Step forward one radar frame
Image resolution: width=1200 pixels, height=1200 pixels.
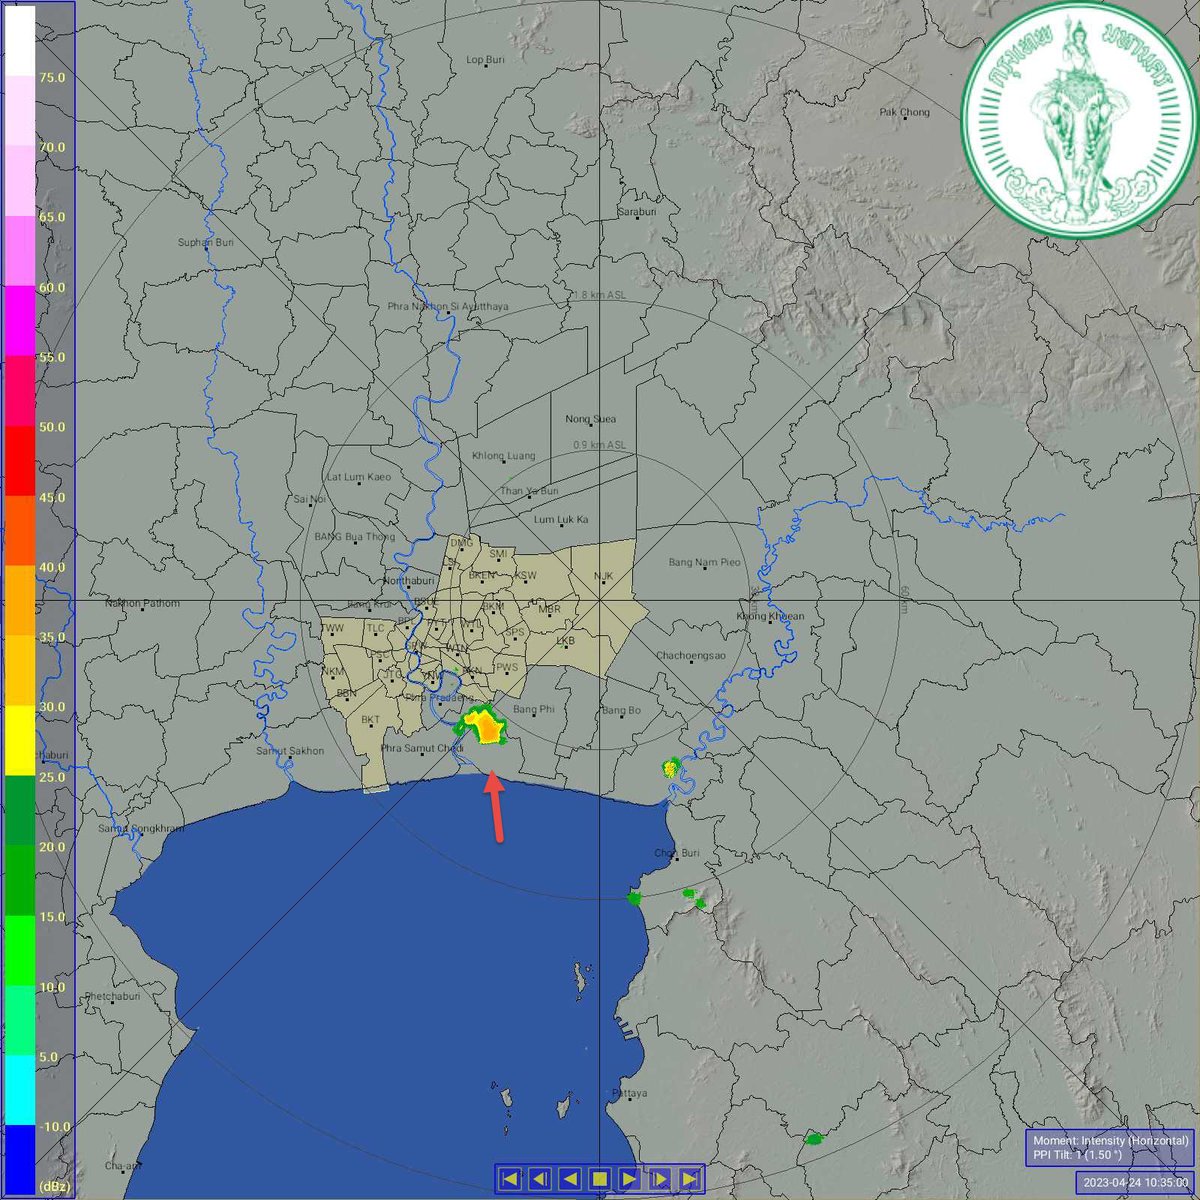pyautogui.click(x=659, y=1179)
